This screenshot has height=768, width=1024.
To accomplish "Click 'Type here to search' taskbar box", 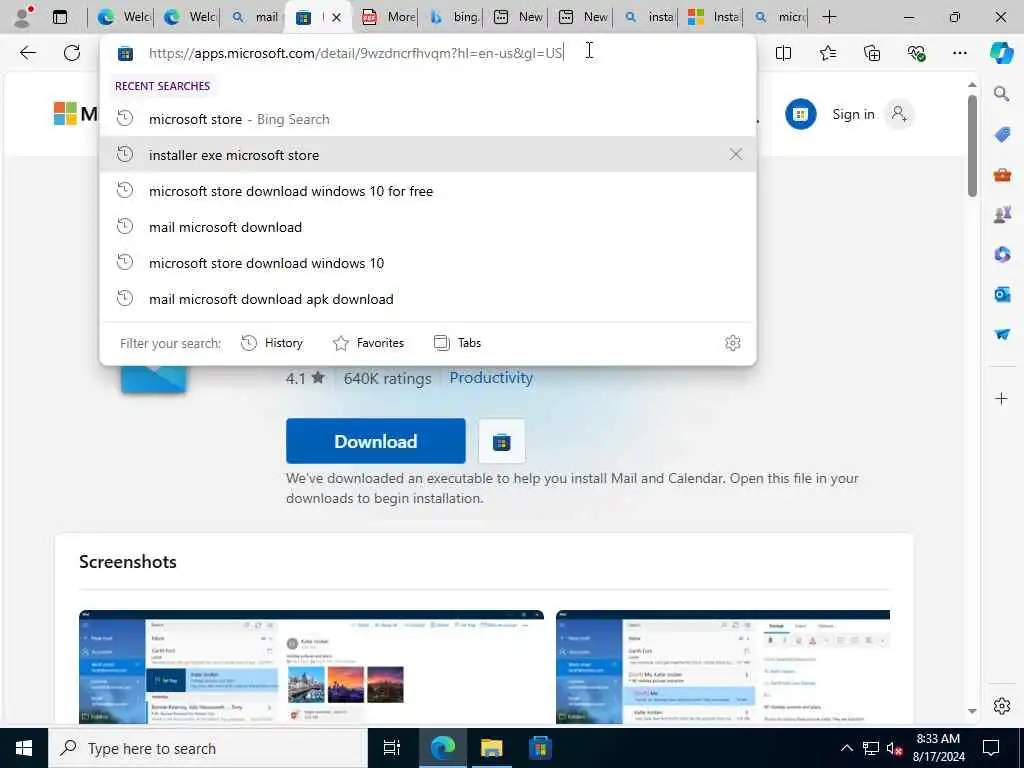I will (x=208, y=748).
